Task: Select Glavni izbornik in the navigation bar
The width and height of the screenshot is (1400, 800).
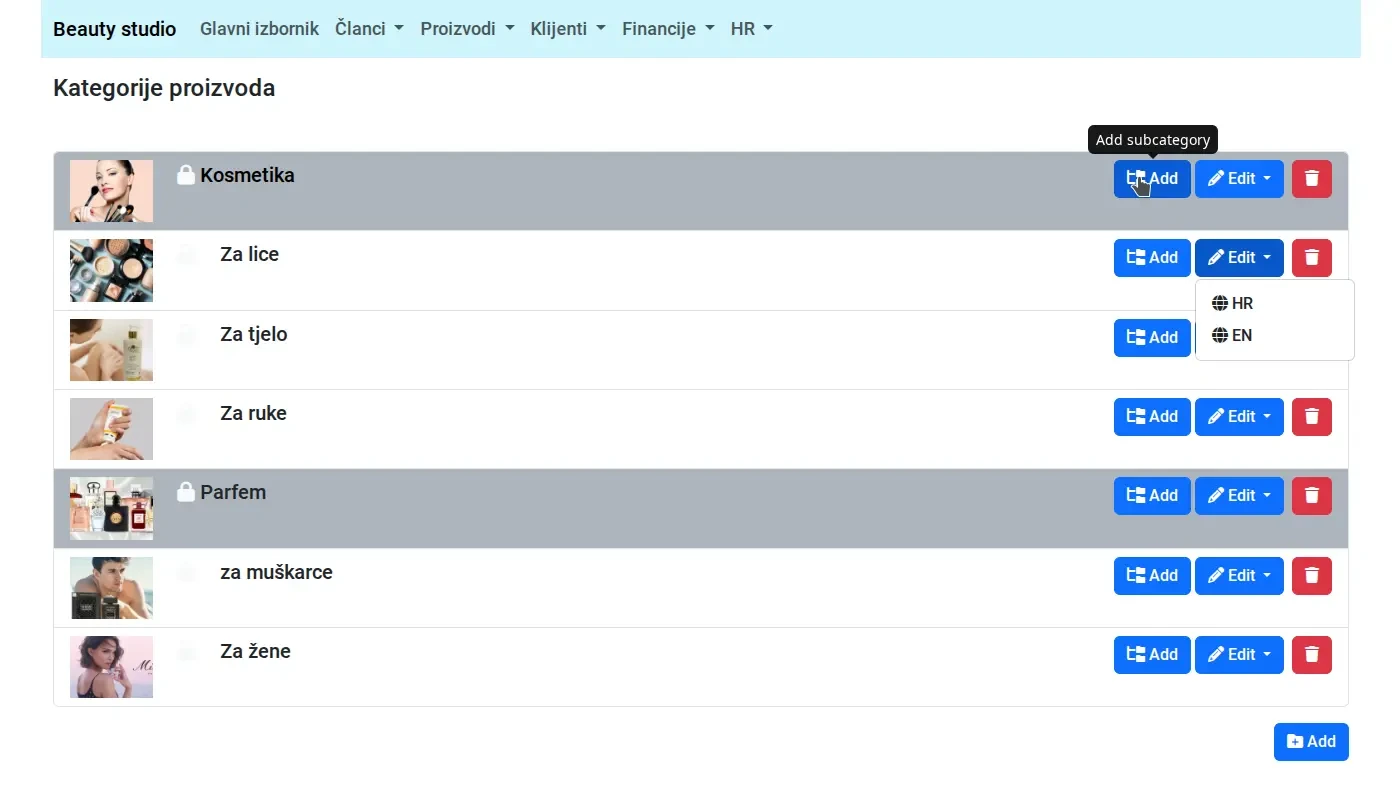Action: tap(259, 29)
